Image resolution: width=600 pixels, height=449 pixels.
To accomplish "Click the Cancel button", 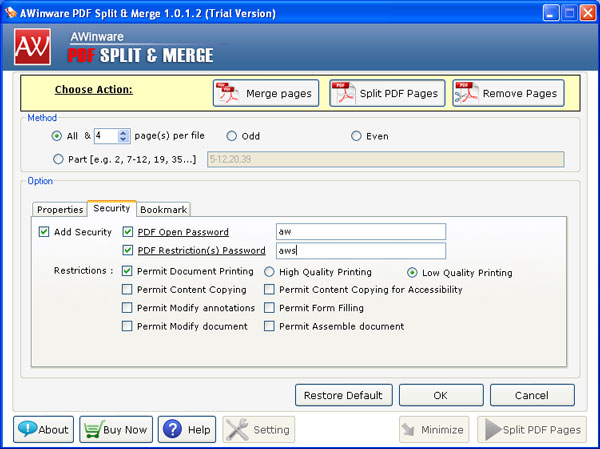I will click(x=532, y=395).
